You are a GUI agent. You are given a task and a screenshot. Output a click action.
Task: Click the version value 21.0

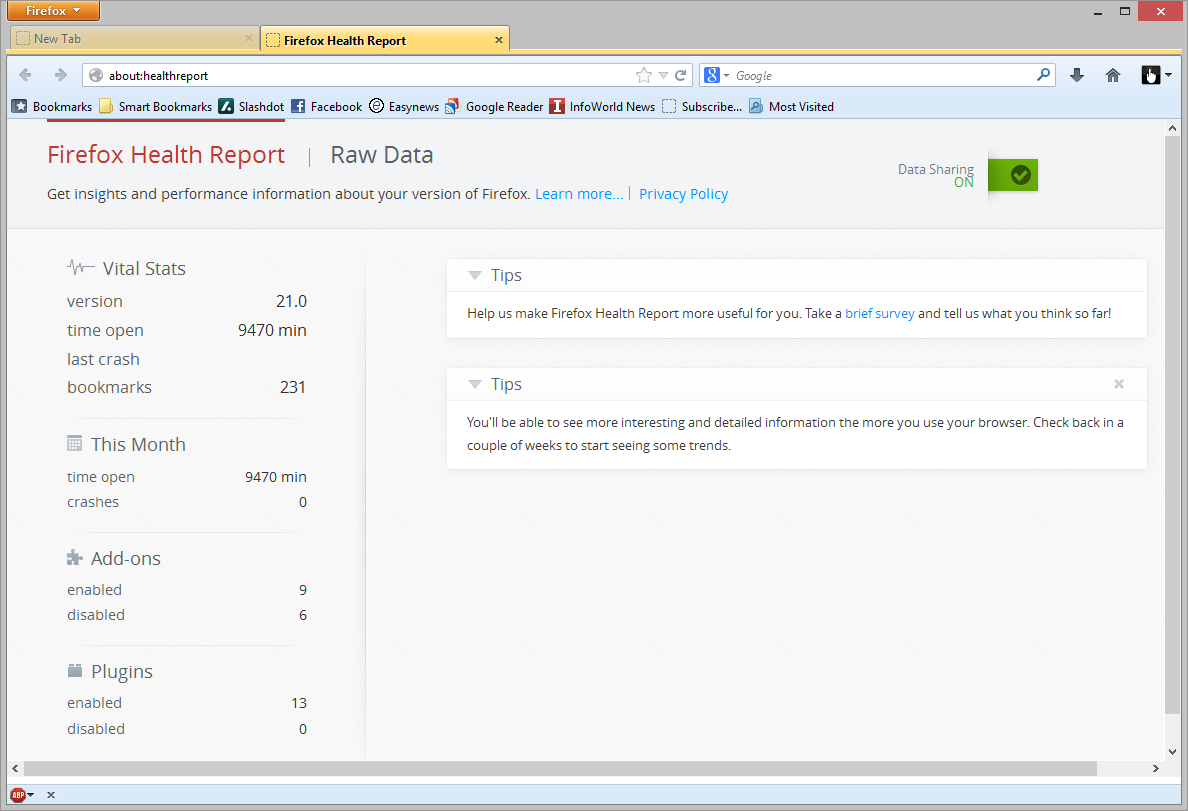(x=291, y=301)
